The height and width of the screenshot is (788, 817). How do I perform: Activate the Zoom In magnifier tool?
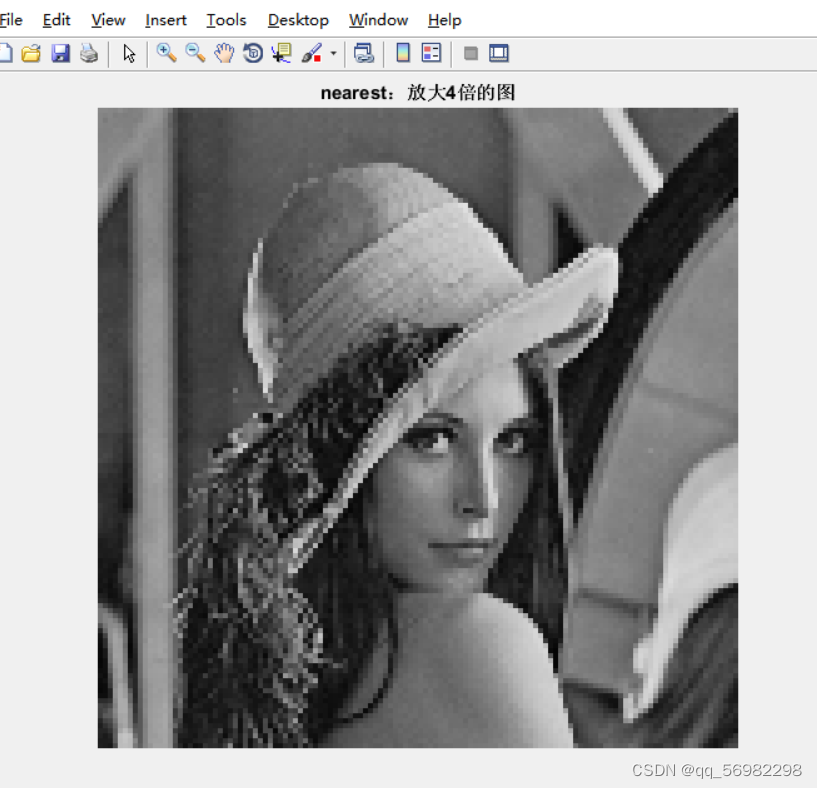166,53
